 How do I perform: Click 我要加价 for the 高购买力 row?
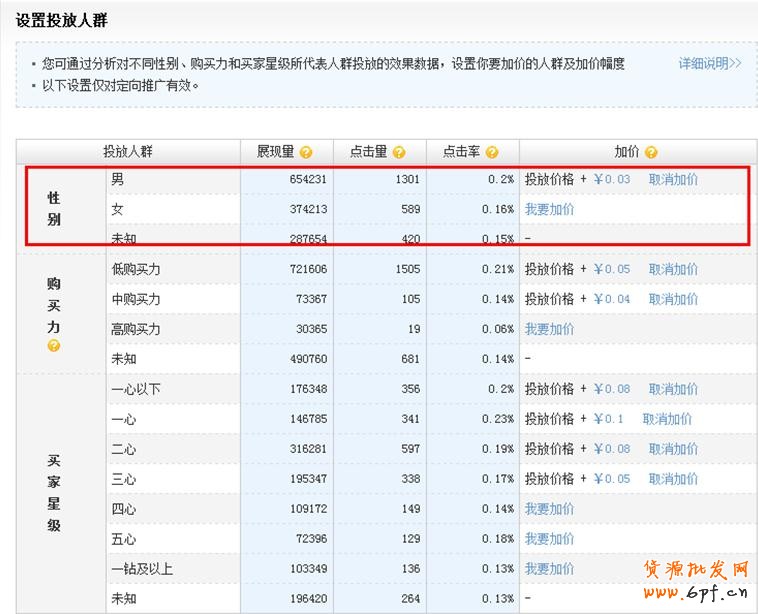[x=549, y=330]
